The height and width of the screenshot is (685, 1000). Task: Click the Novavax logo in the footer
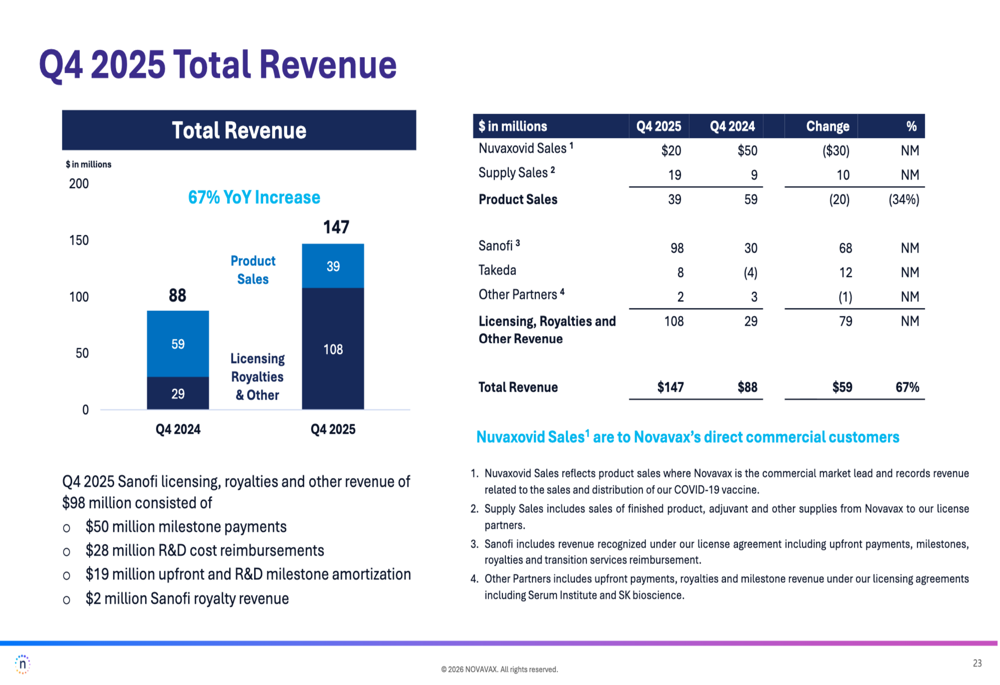click(23, 663)
